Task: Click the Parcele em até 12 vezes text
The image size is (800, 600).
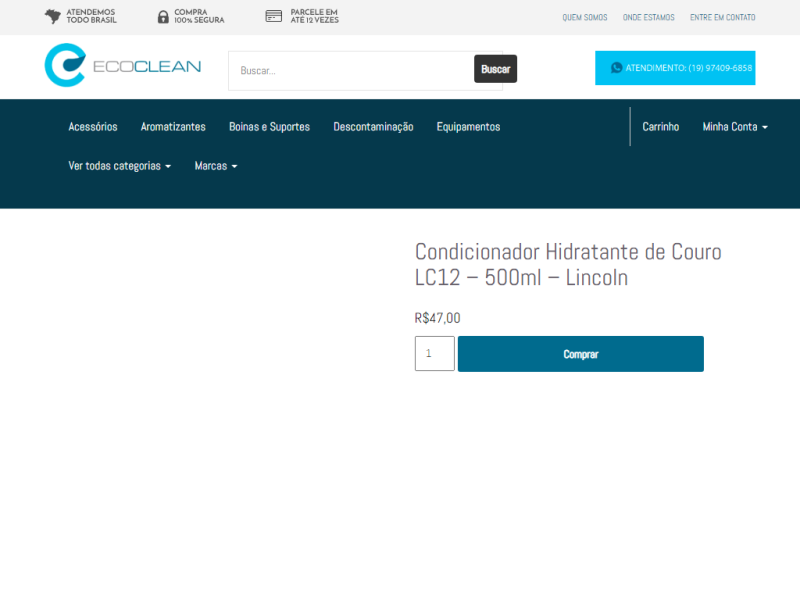Action: tap(314, 16)
